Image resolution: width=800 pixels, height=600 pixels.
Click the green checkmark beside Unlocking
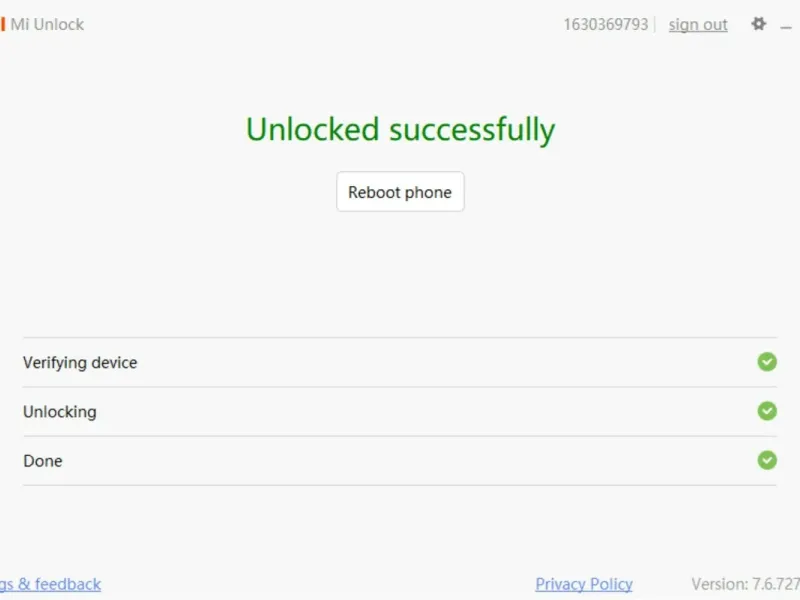[x=767, y=411]
